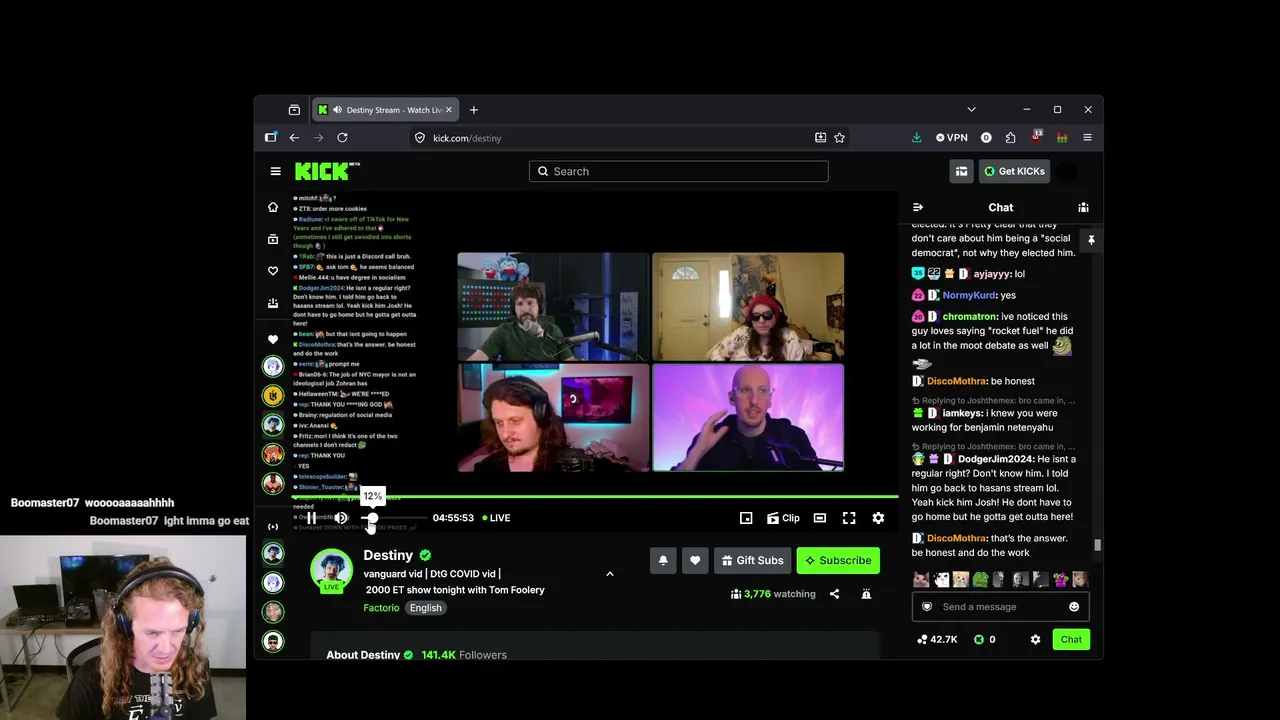Focus the Send a message field
The image size is (1280, 720).
[1001, 607]
